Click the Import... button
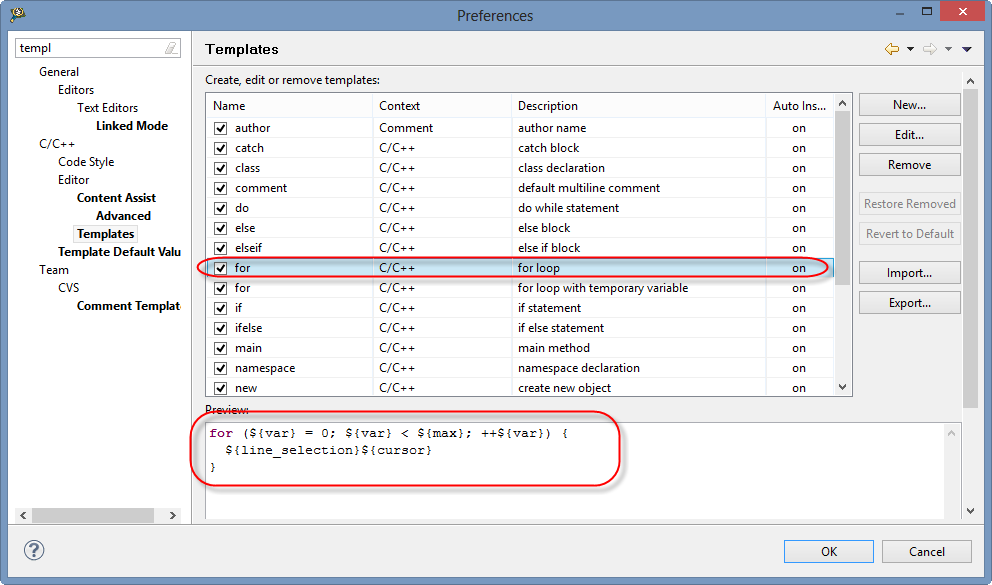 coord(909,273)
